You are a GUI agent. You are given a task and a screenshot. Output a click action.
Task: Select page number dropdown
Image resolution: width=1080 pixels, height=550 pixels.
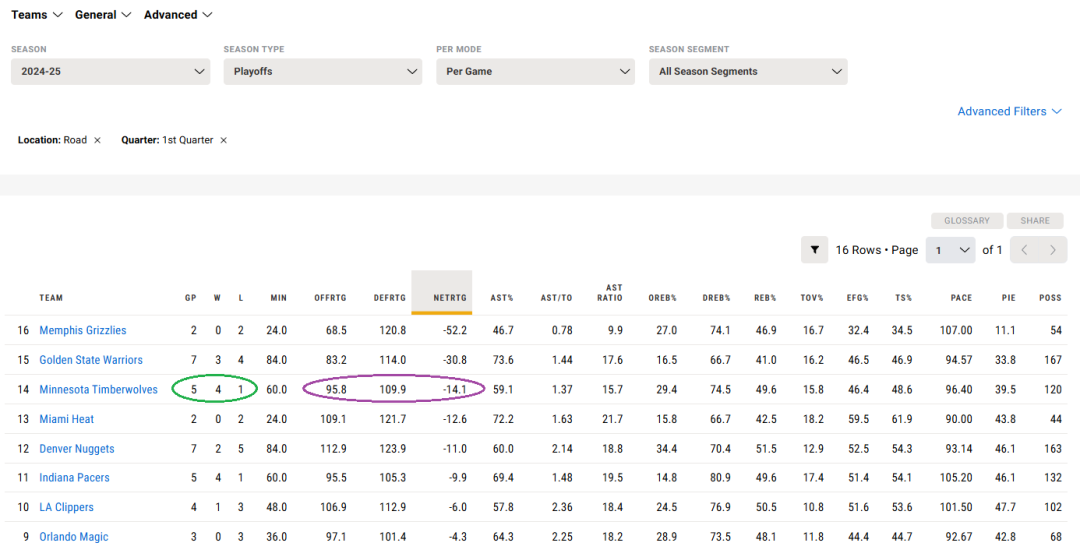coord(951,250)
